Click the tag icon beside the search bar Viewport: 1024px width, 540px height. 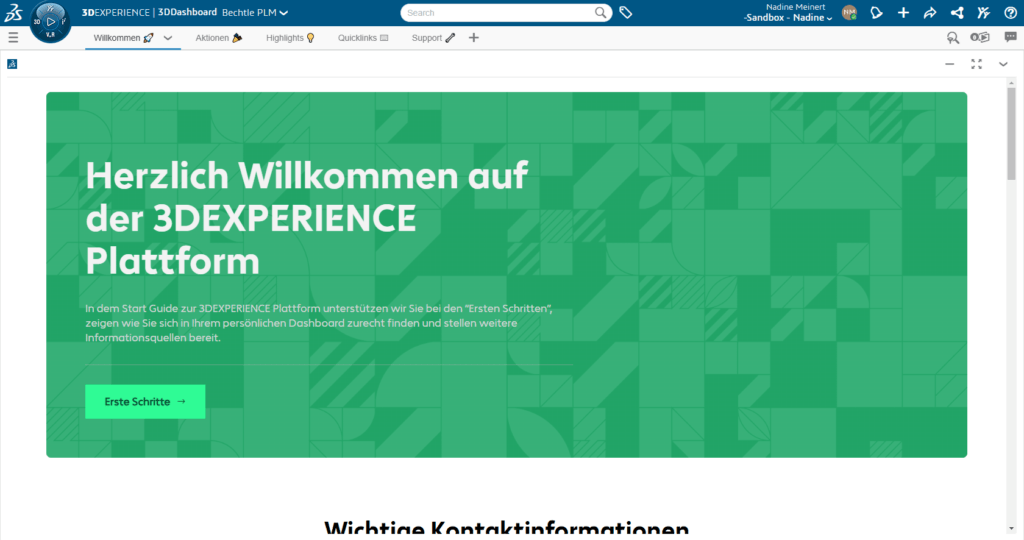click(626, 13)
